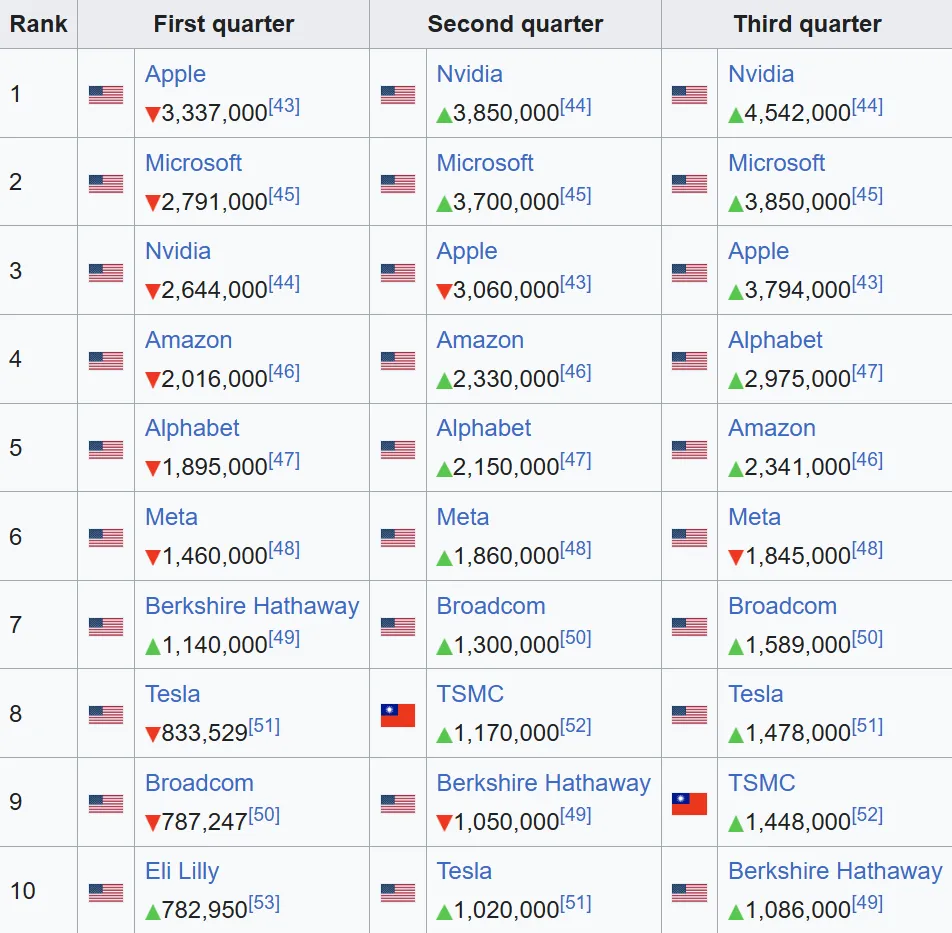Click the US flag beside second-quarter Apple

click(x=398, y=272)
